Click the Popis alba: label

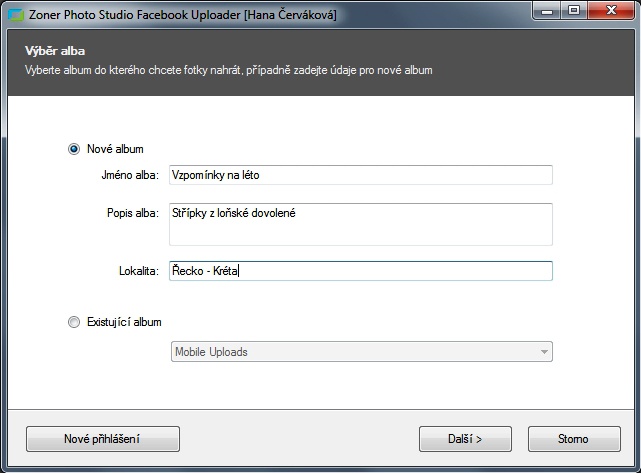tap(133, 213)
